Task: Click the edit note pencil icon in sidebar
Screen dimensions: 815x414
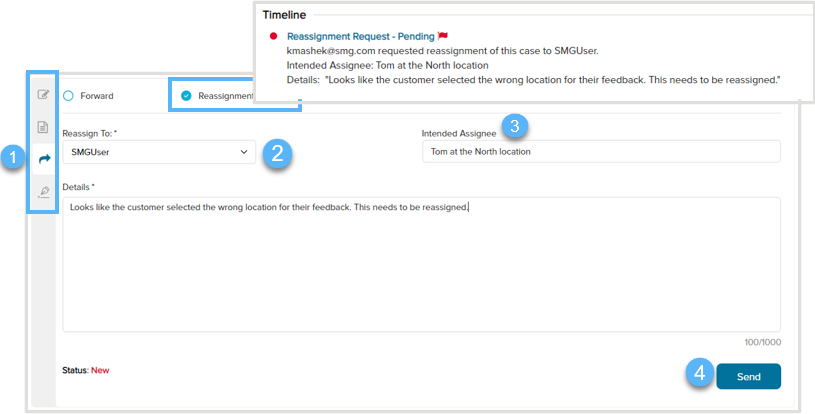Action: [43, 96]
